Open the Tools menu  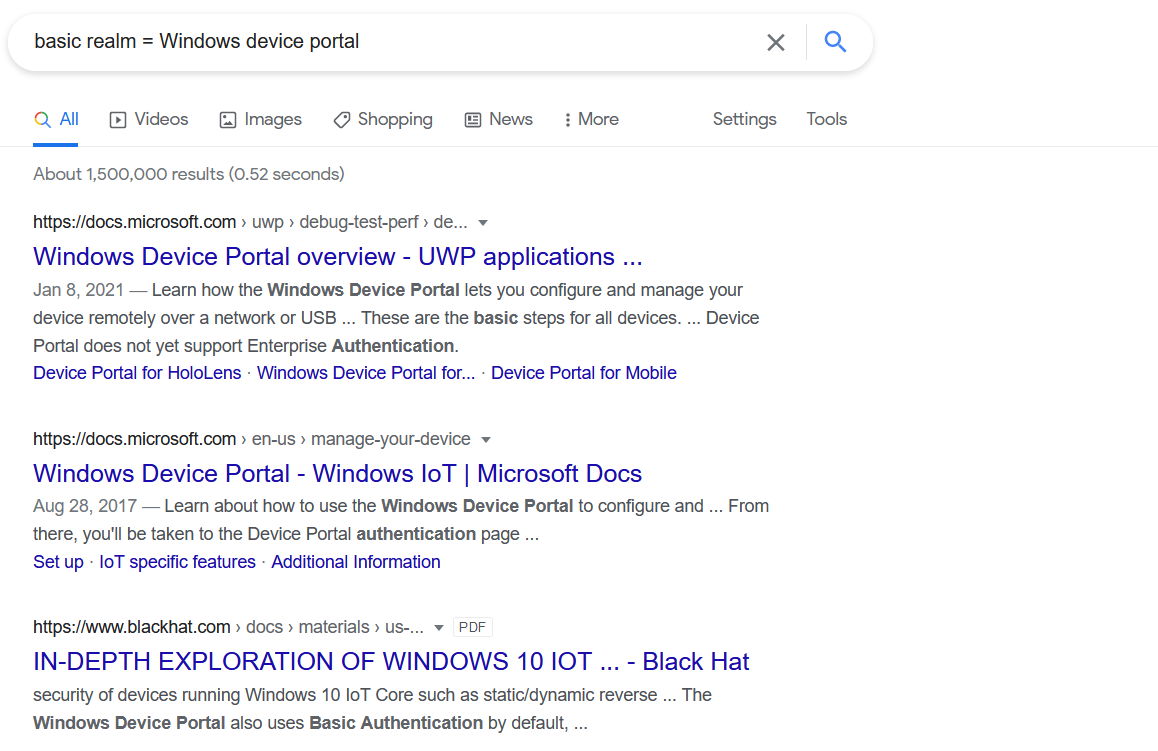(826, 119)
